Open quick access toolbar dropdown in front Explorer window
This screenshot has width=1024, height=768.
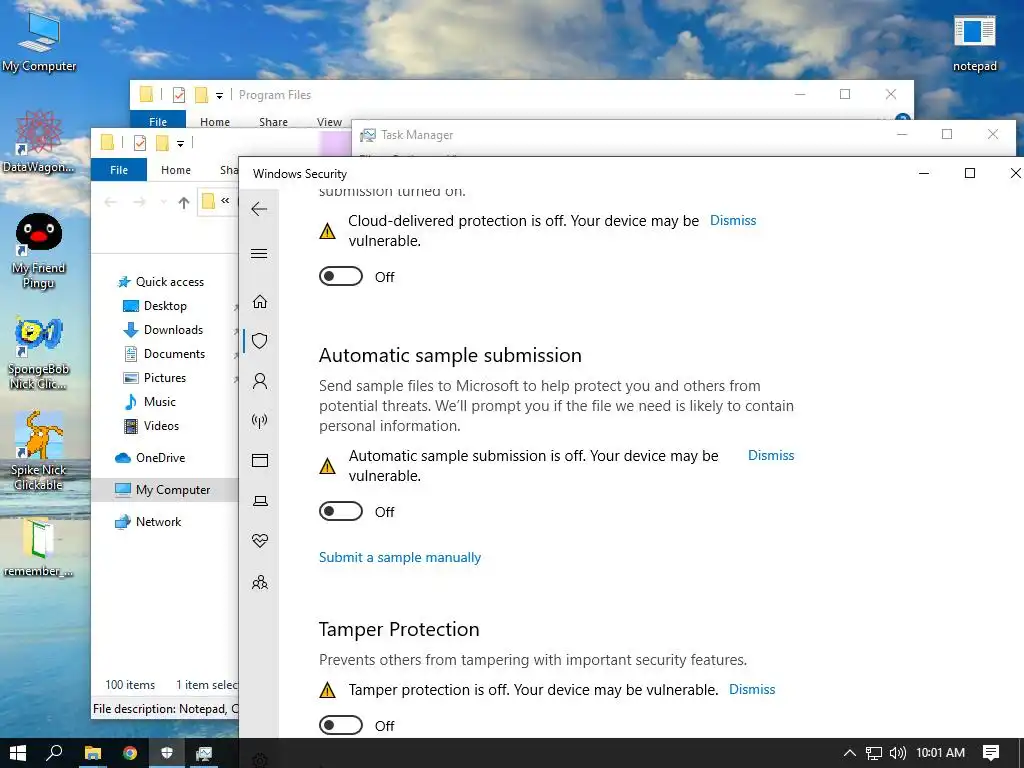[180, 143]
